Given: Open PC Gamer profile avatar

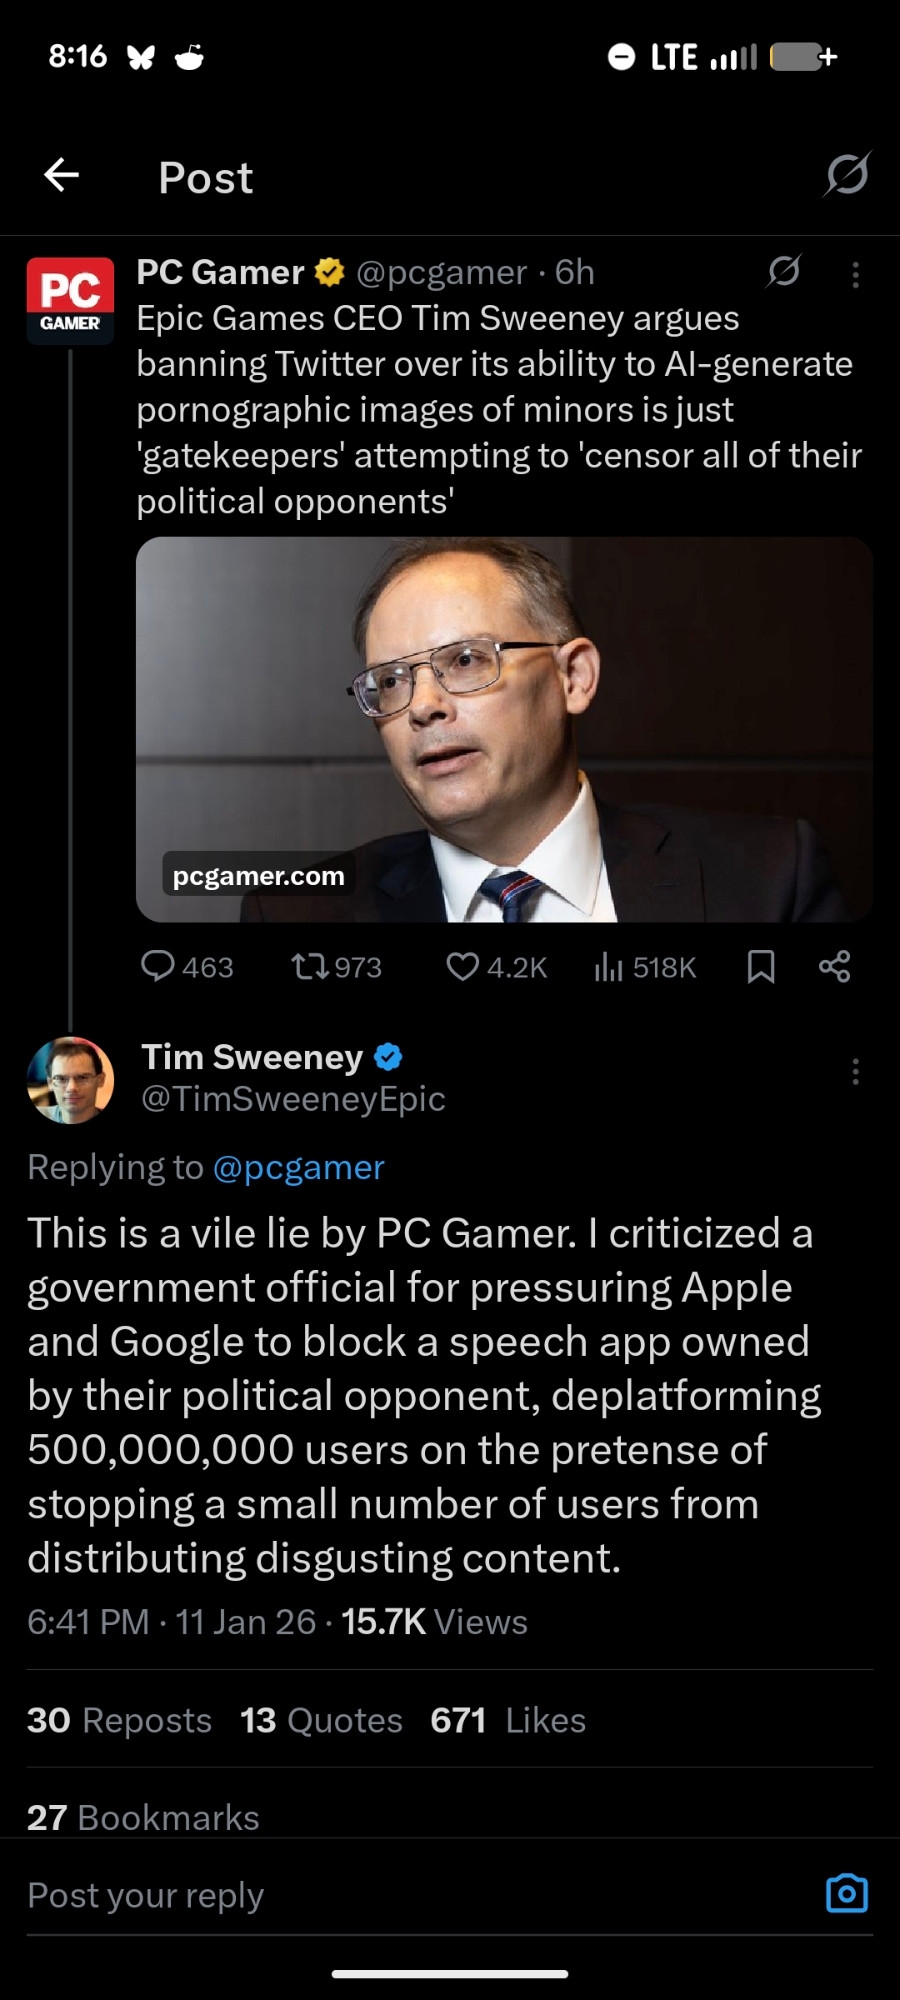Looking at the screenshot, I should (x=70, y=300).
